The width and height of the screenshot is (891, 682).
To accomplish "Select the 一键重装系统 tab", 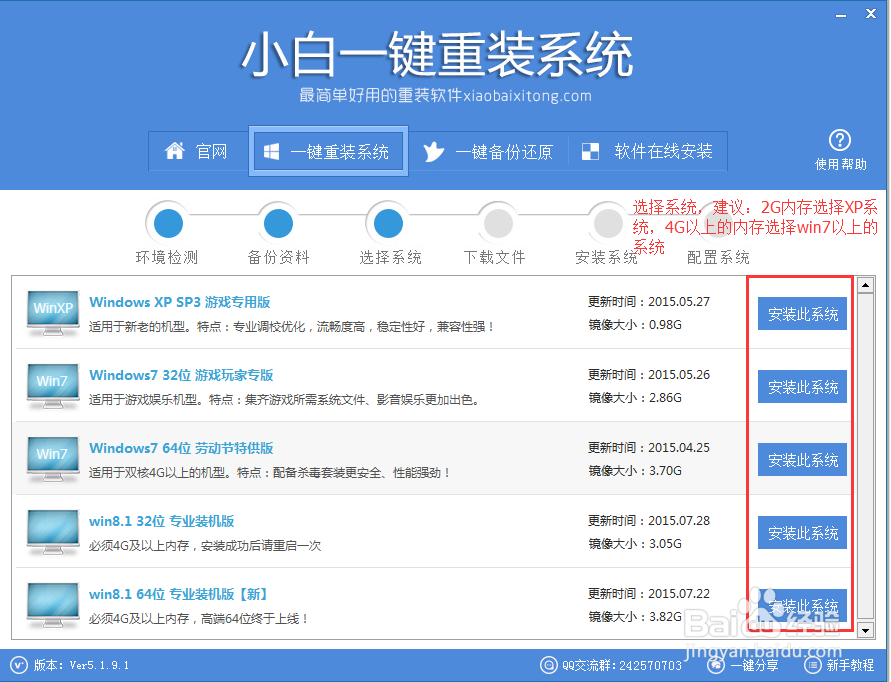I will [x=328, y=151].
